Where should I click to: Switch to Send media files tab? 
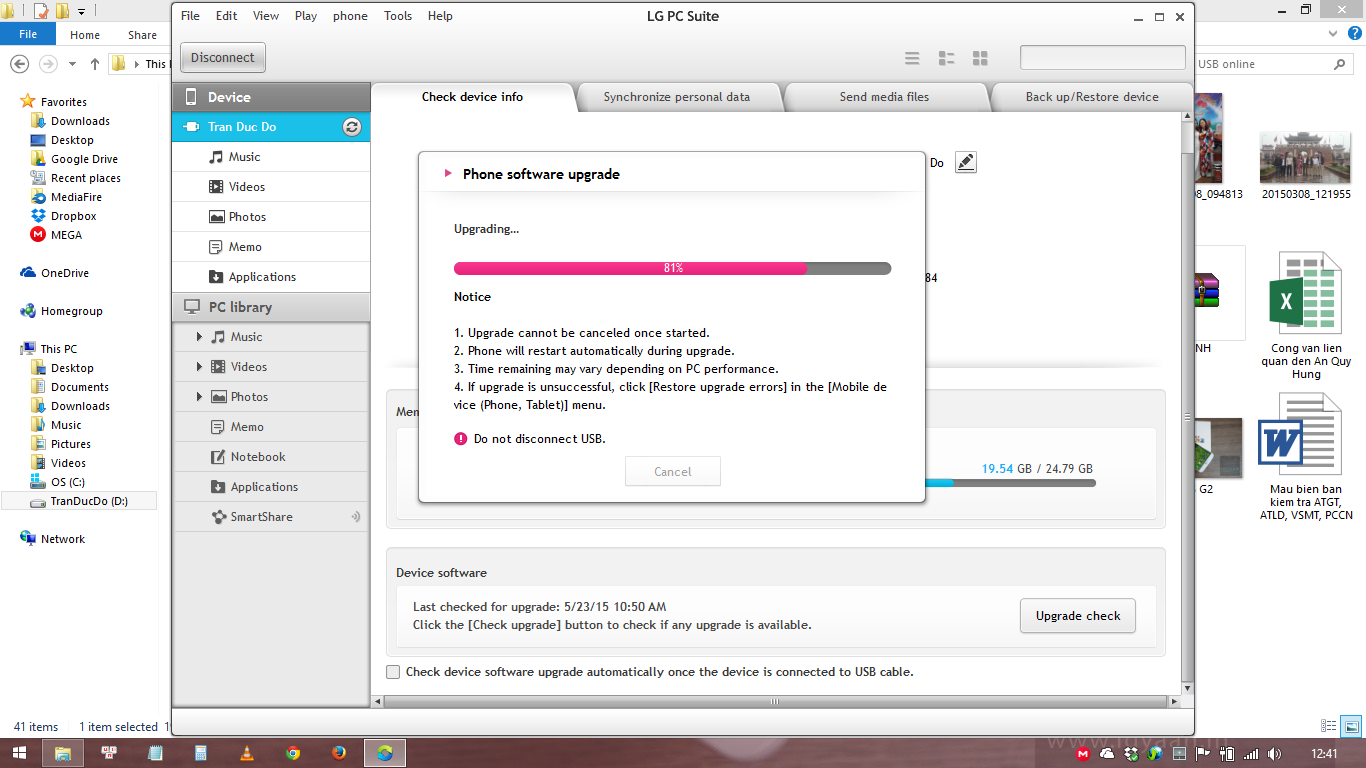click(884, 97)
